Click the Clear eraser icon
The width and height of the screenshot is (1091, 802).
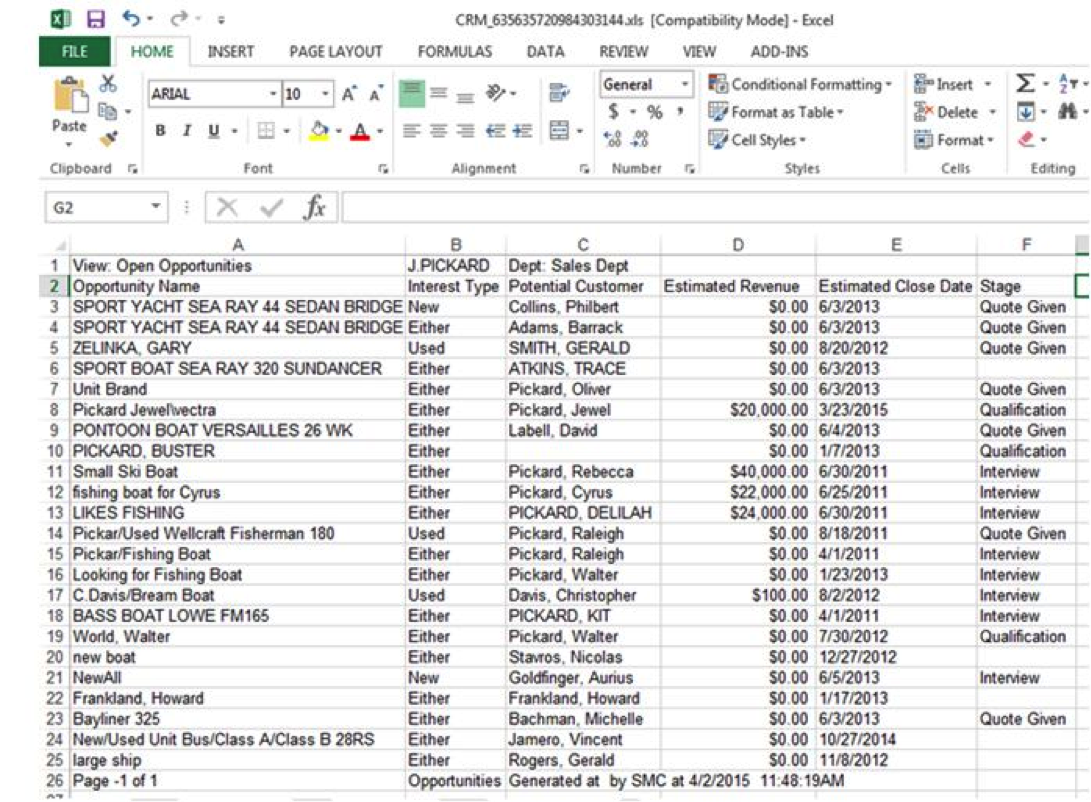pyautogui.click(x=1026, y=140)
